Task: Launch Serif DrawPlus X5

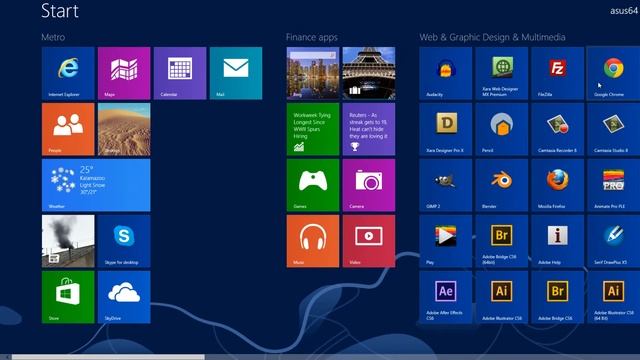Action: pos(613,241)
